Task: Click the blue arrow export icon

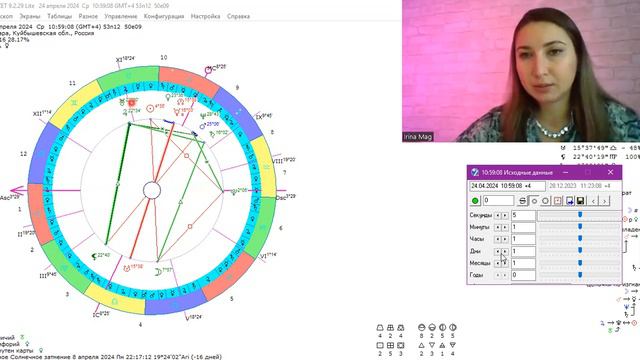Action: click(x=569, y=200)
